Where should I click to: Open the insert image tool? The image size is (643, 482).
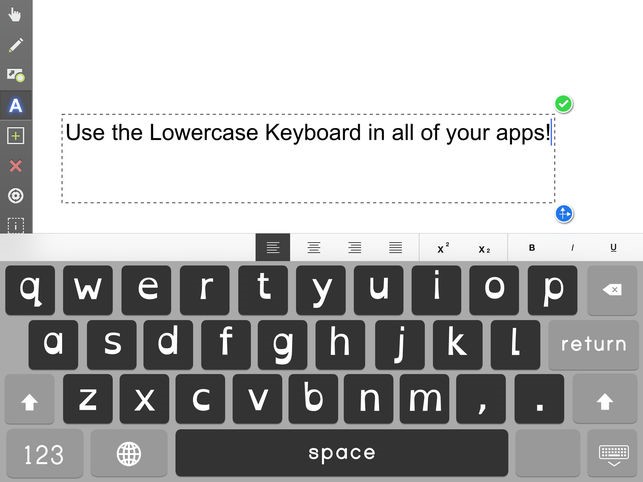coord(16,75)
